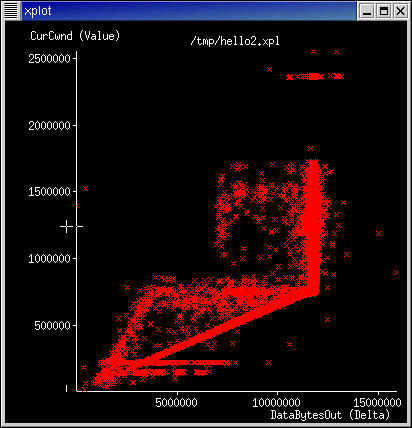Click the /tmp/hello2.xpl plot title
The width and height of the screenshot is (412, 428).
pyautogui.click(x=235, y=41)
